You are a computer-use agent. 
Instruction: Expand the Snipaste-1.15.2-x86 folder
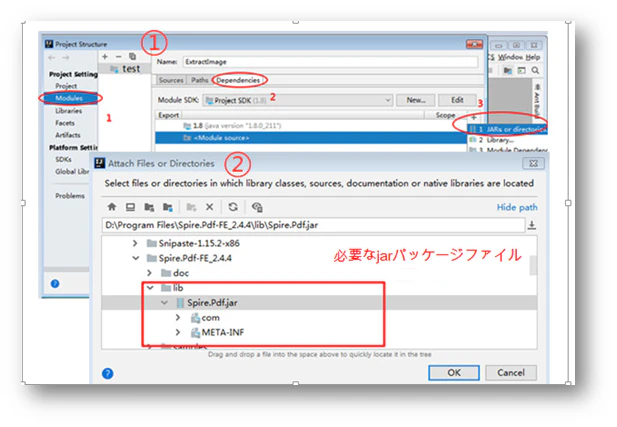tap(135, 243)
